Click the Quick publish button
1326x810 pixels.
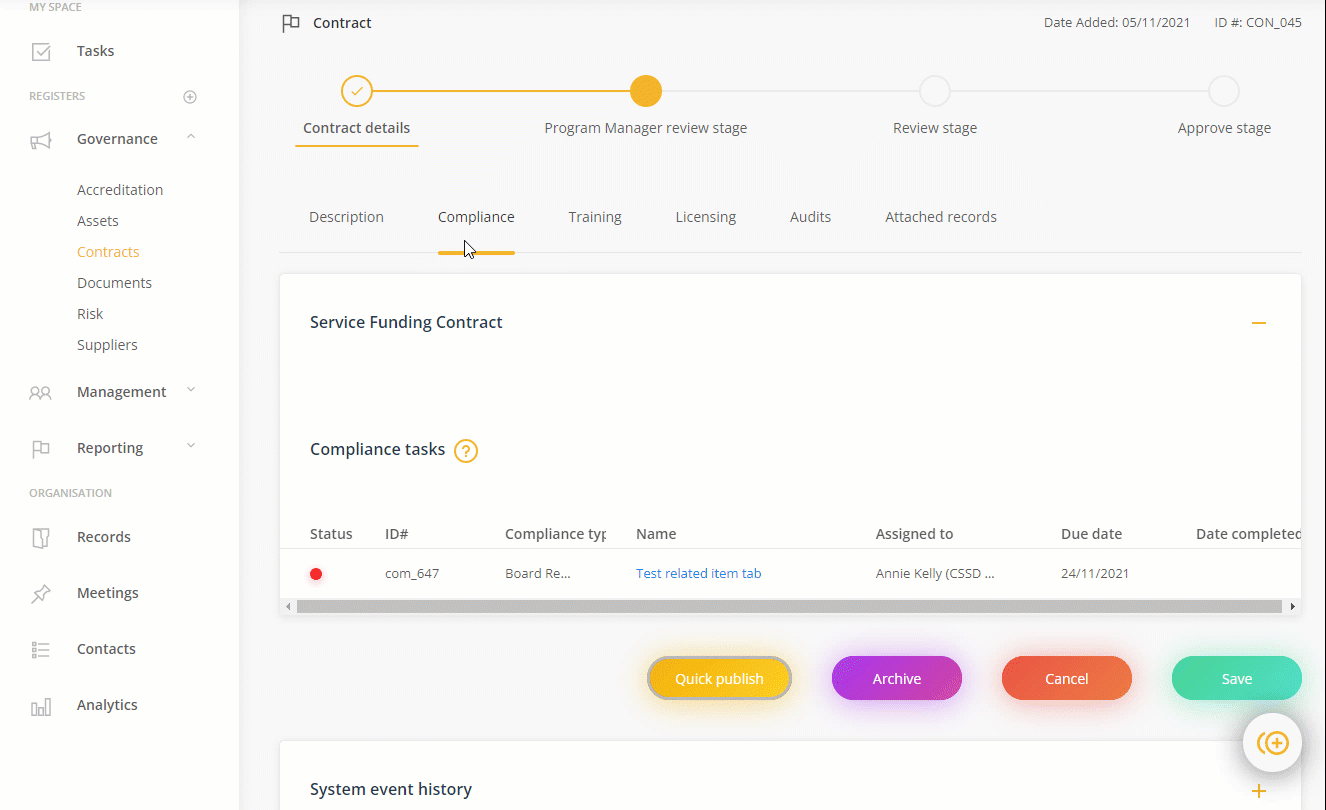pyautogui.click(x=719, y=678)
